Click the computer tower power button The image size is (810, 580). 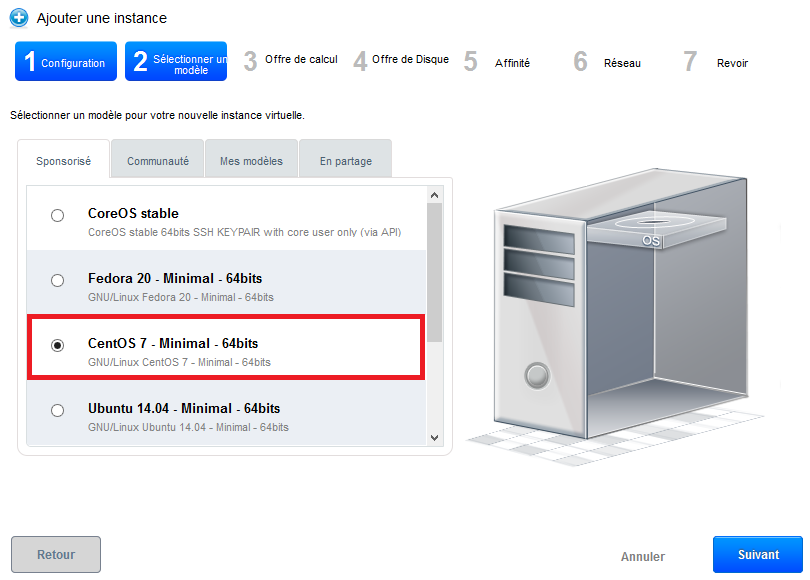tap(537, 375)
